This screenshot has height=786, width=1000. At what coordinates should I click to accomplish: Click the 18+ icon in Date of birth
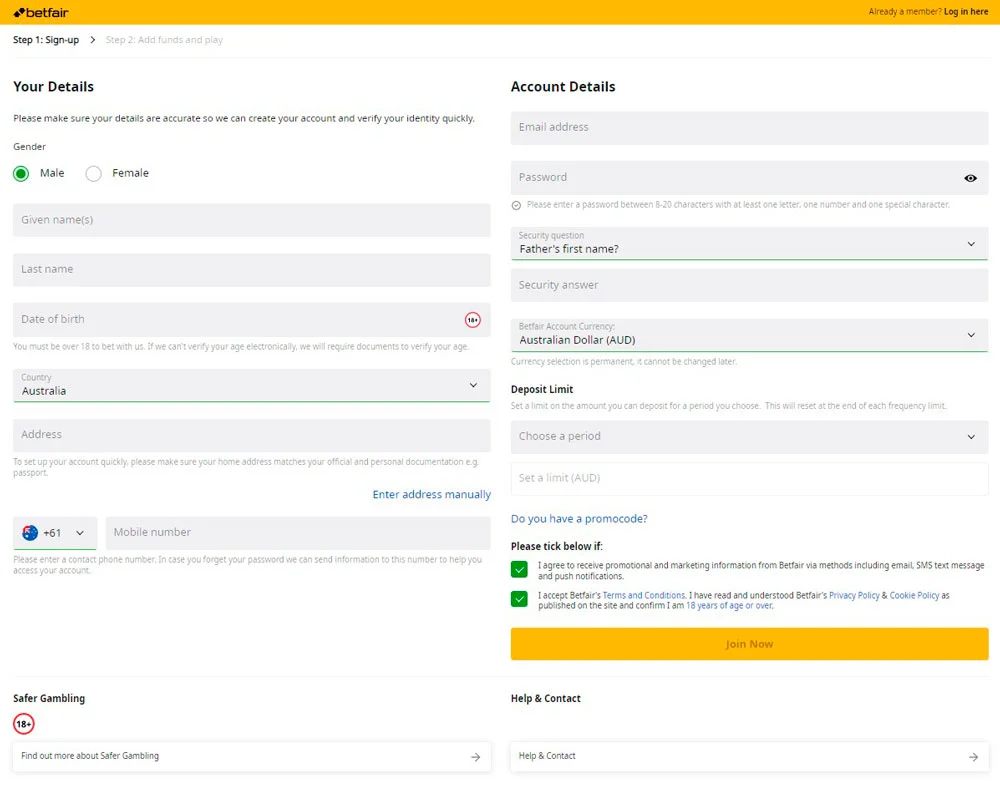(x=473, y=320)
